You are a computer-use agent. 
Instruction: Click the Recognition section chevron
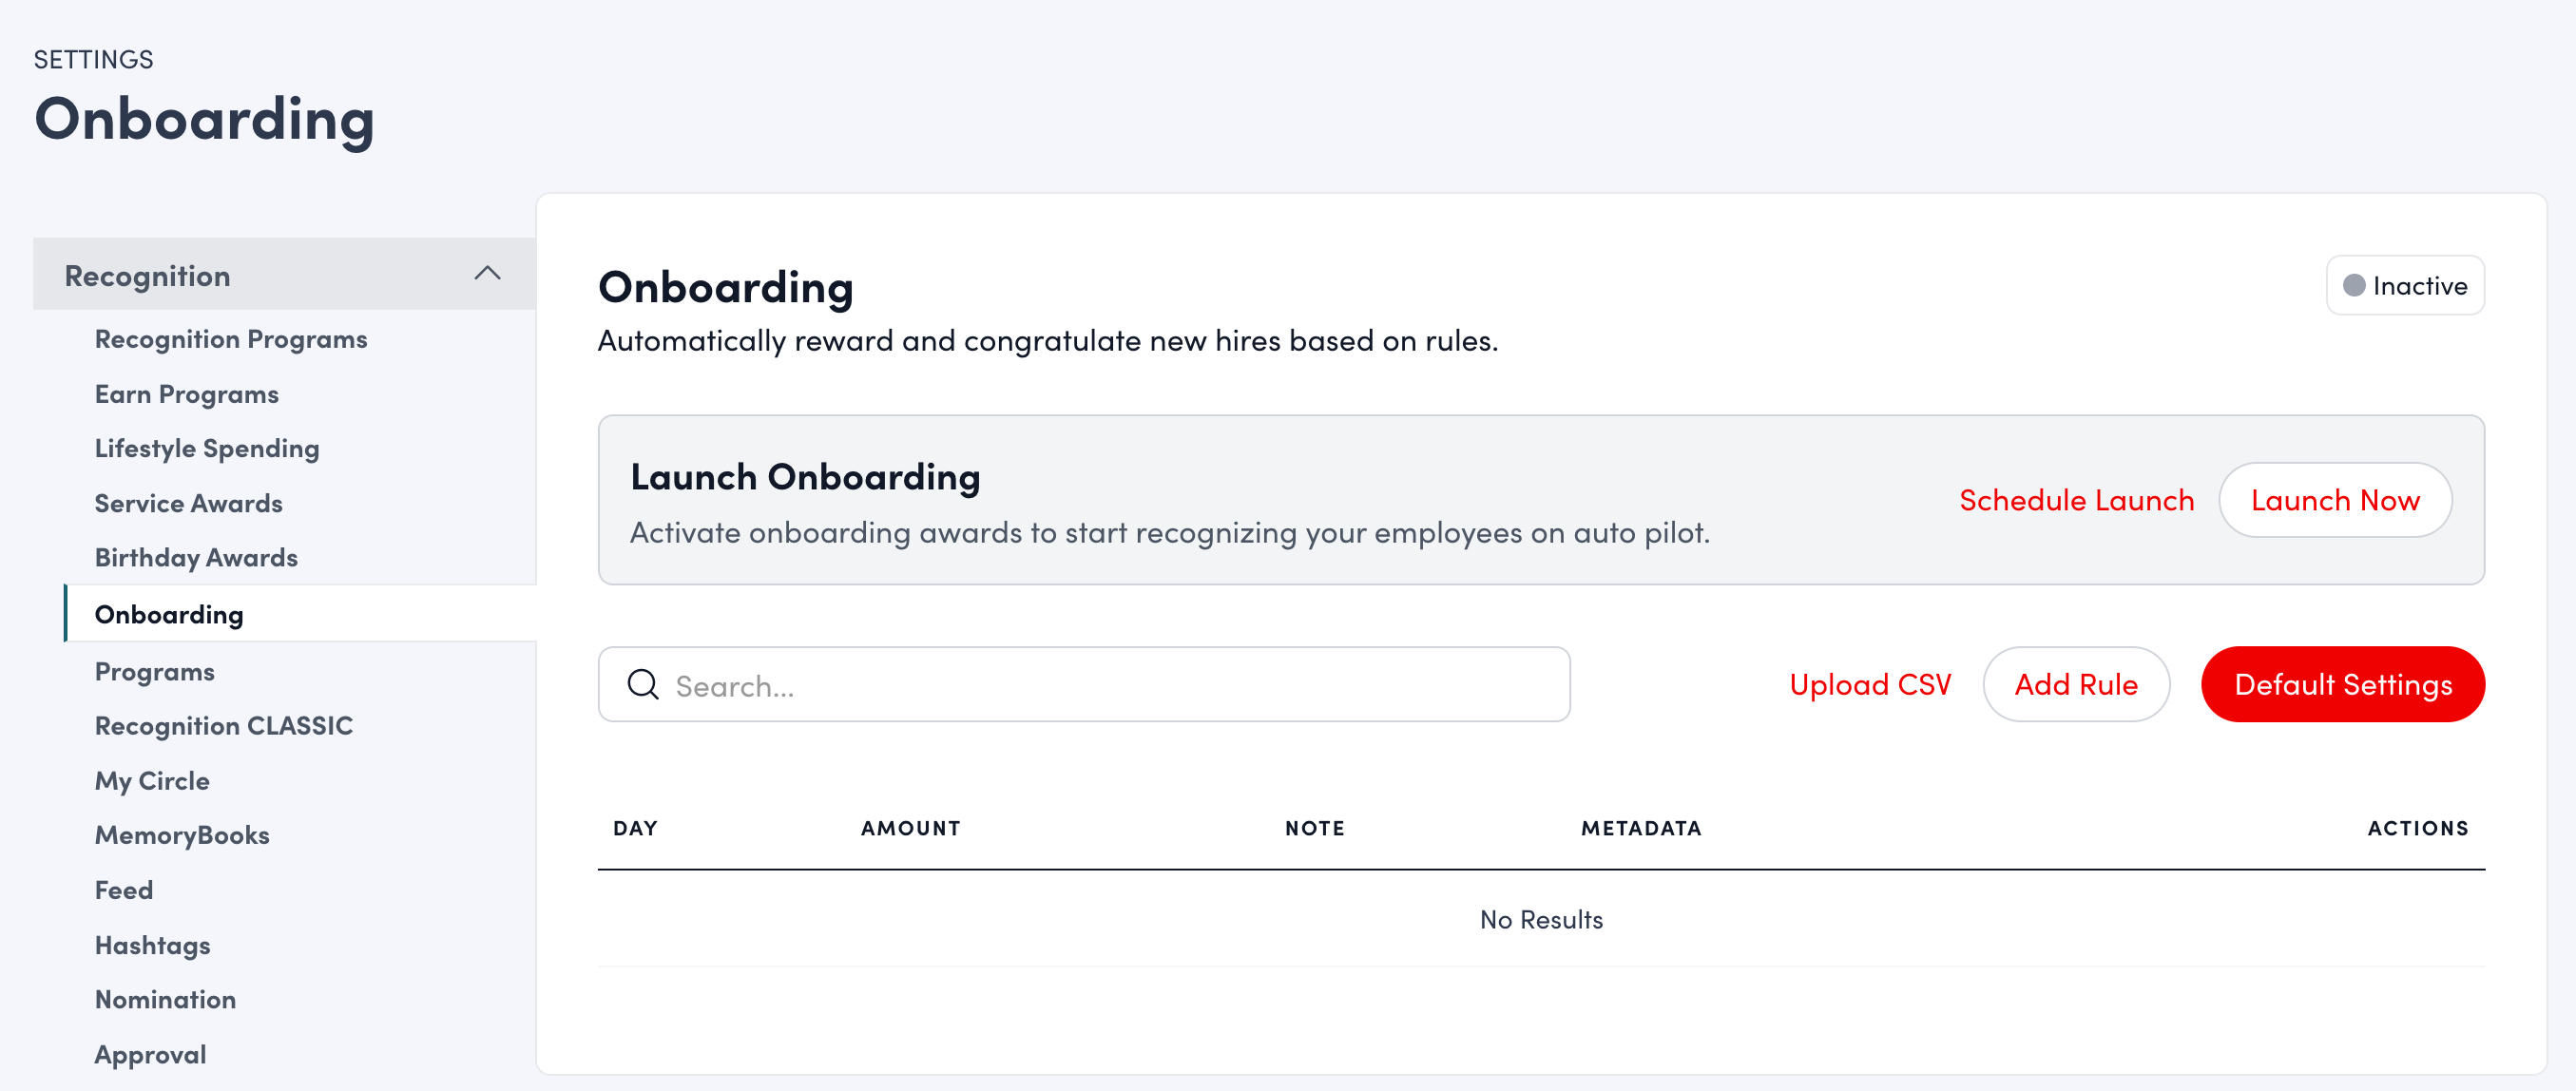[x=489, y=273]
